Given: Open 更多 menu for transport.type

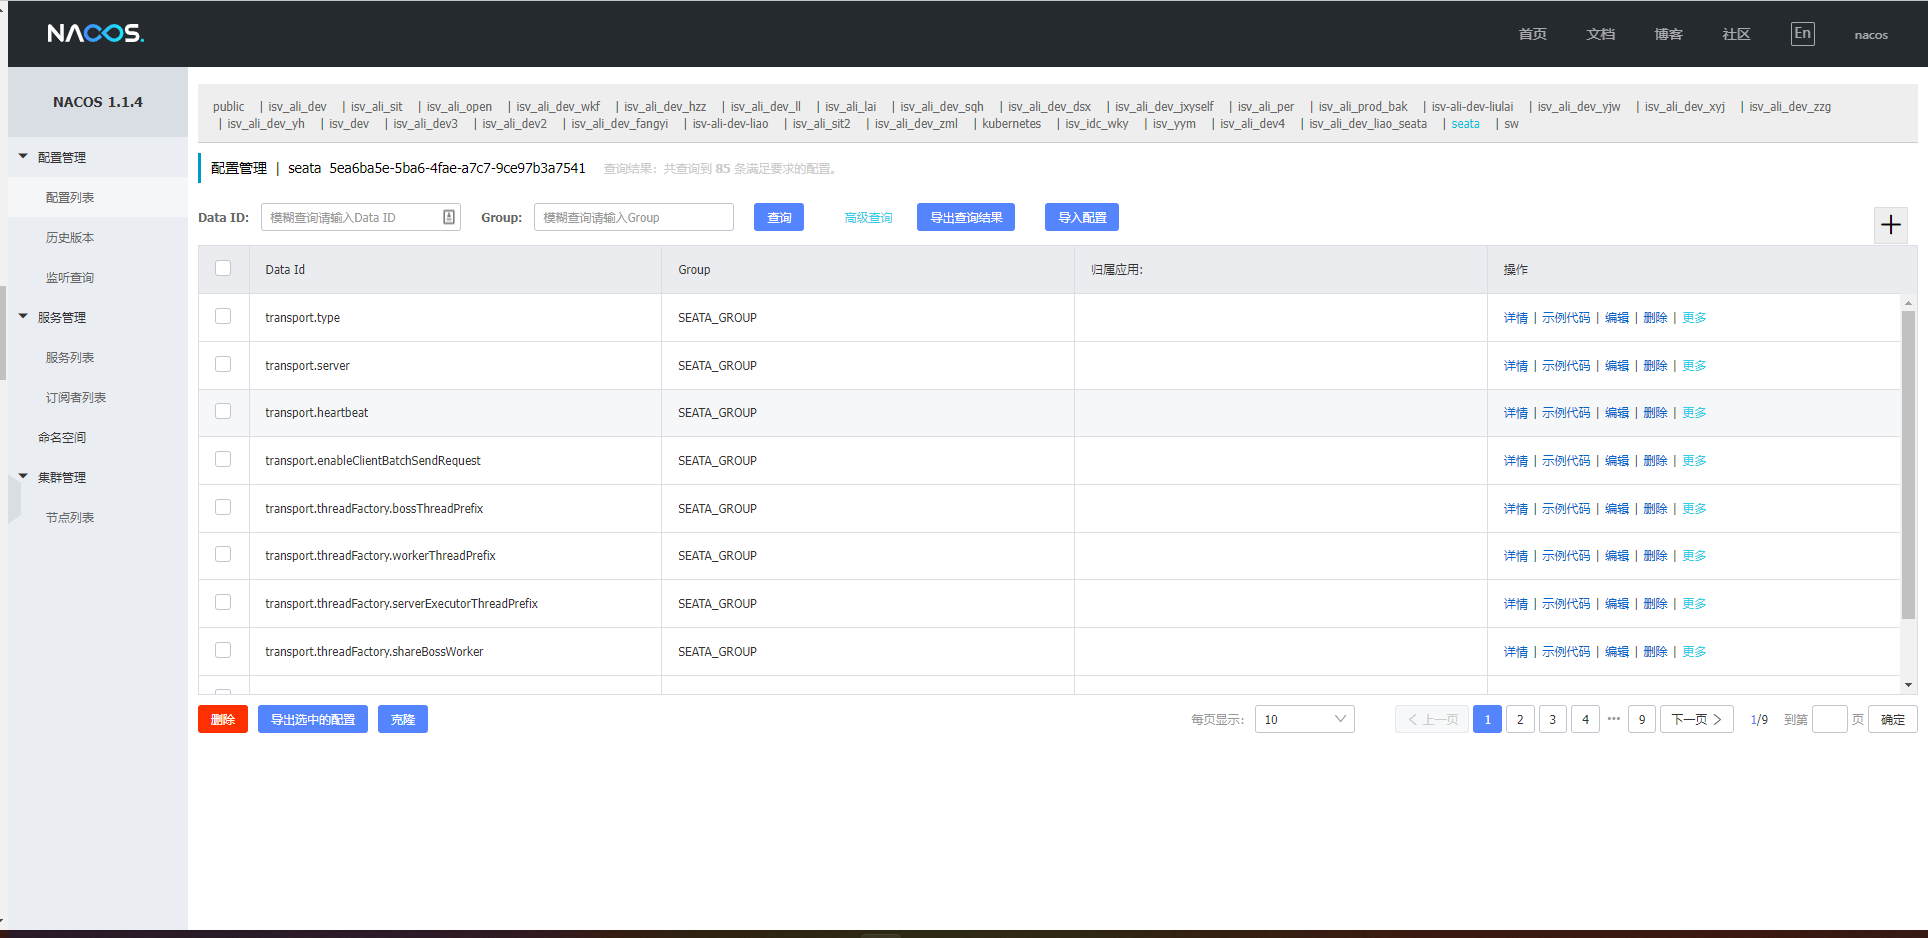Looking at the screenshot, I should 1694,318.
